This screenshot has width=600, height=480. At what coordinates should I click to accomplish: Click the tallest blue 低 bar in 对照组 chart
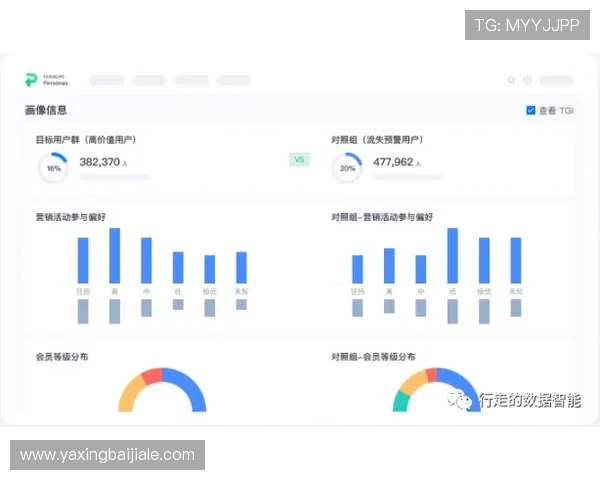pyautogui.click(x=453, y=256)
